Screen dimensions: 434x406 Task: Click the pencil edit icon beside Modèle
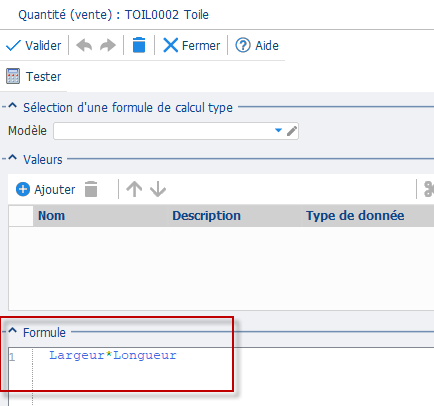[292, 131]
